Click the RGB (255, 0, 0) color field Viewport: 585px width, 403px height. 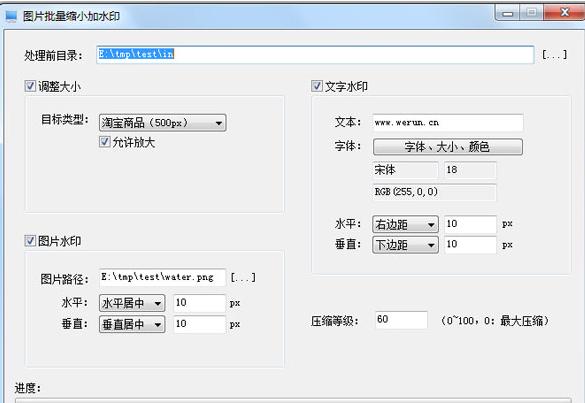pos(435,192)
